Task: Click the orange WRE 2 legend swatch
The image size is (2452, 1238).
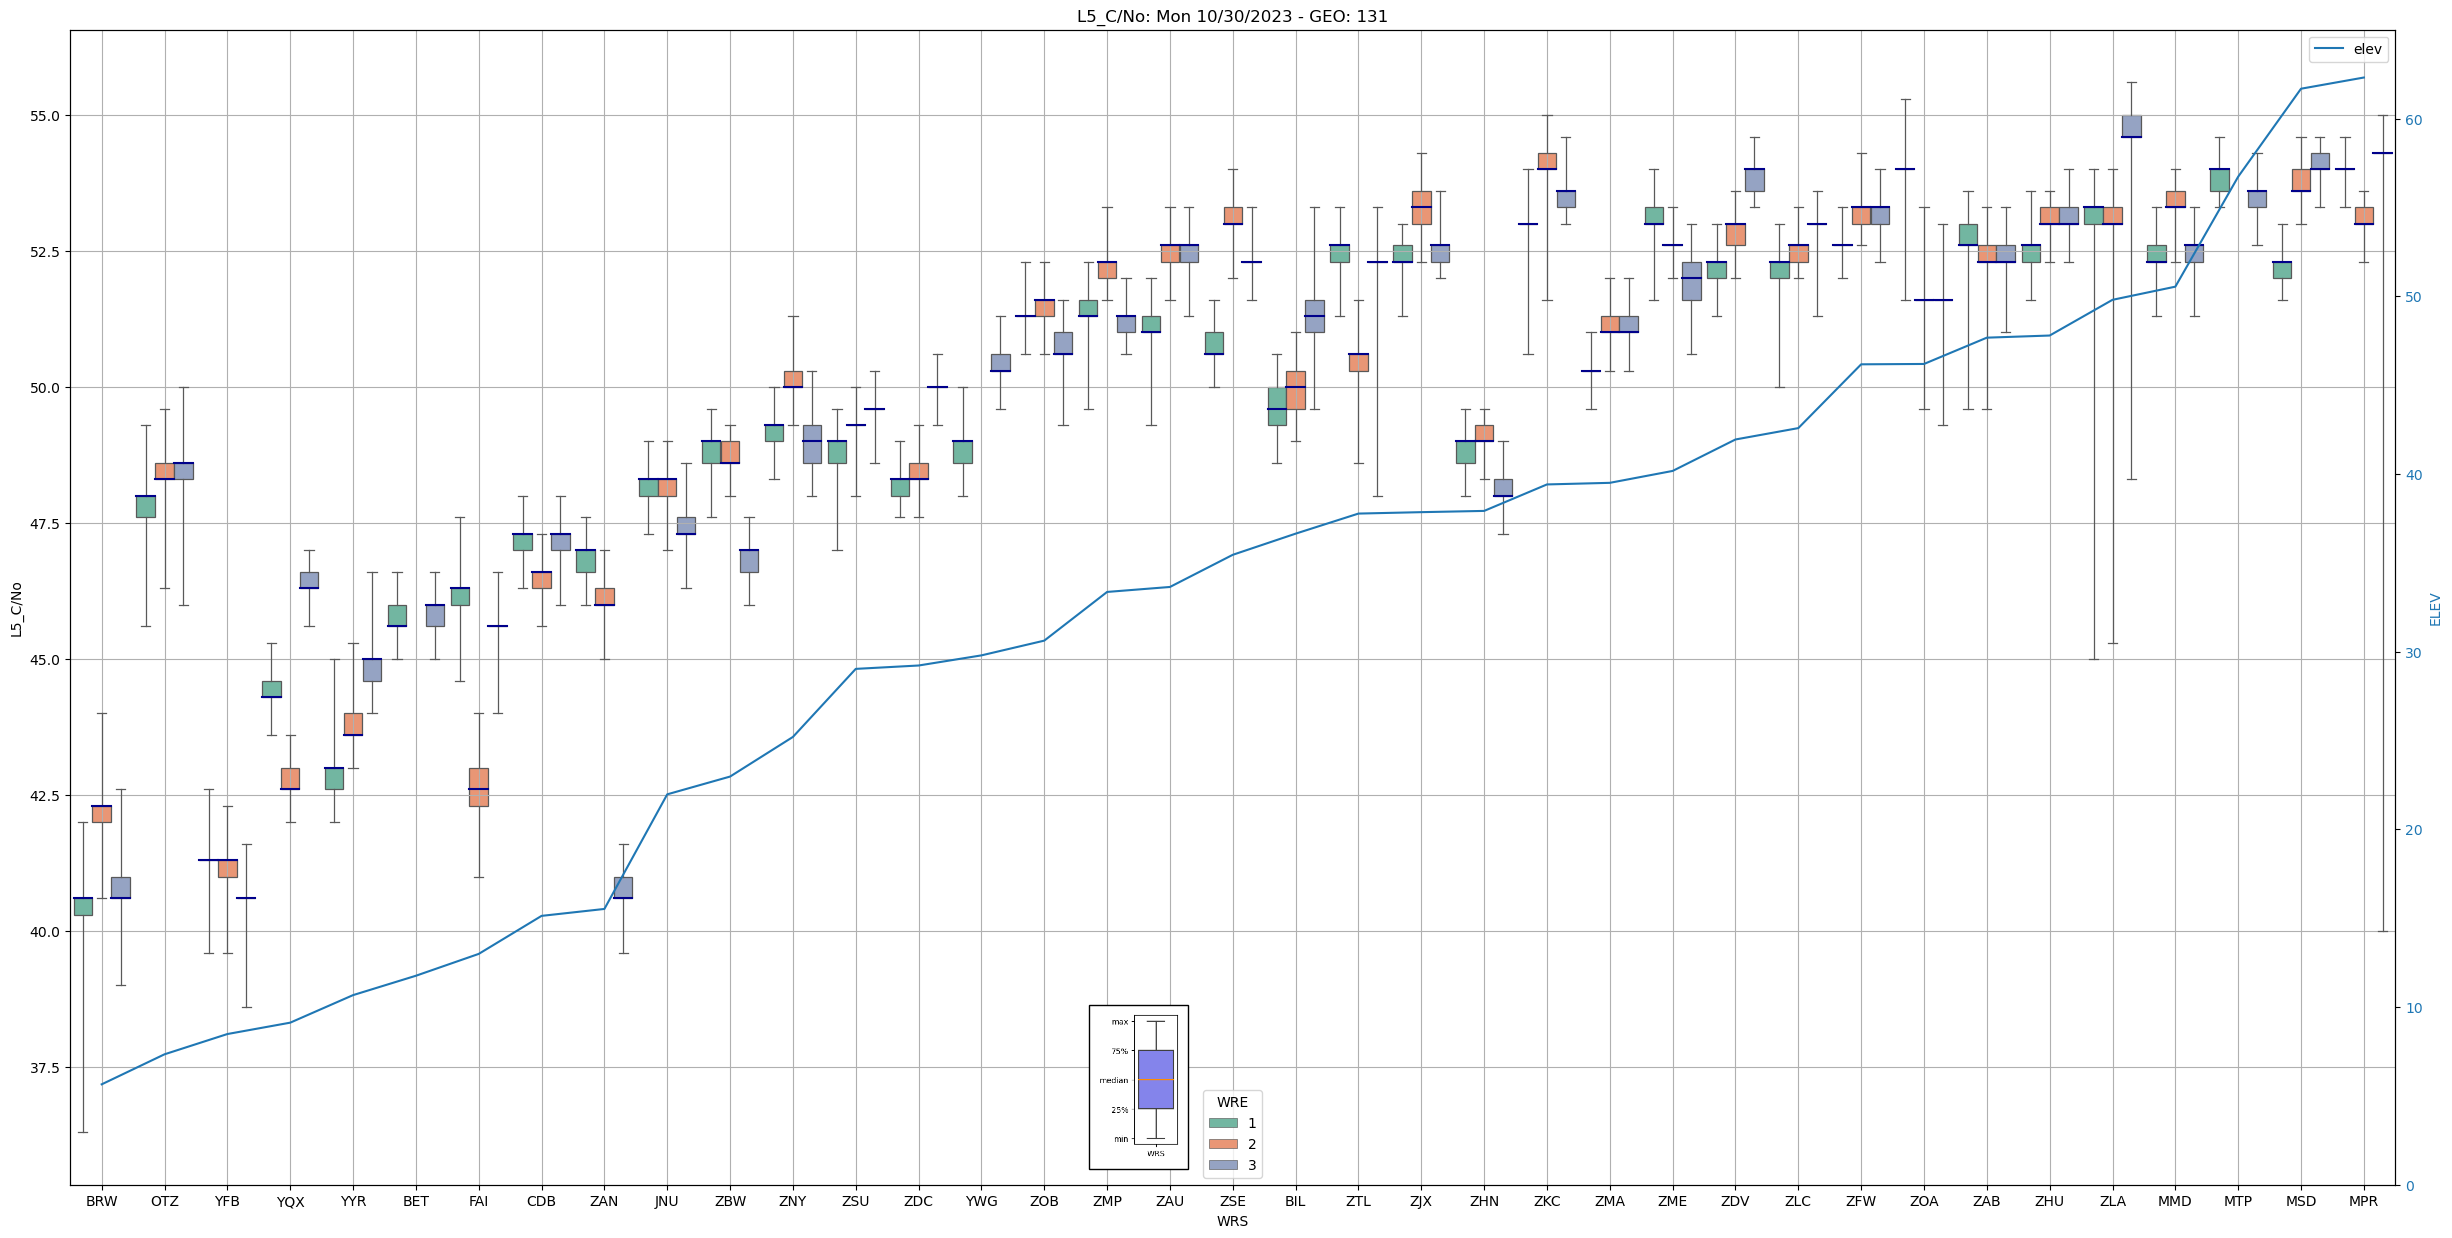Action: point(1223,1144)
